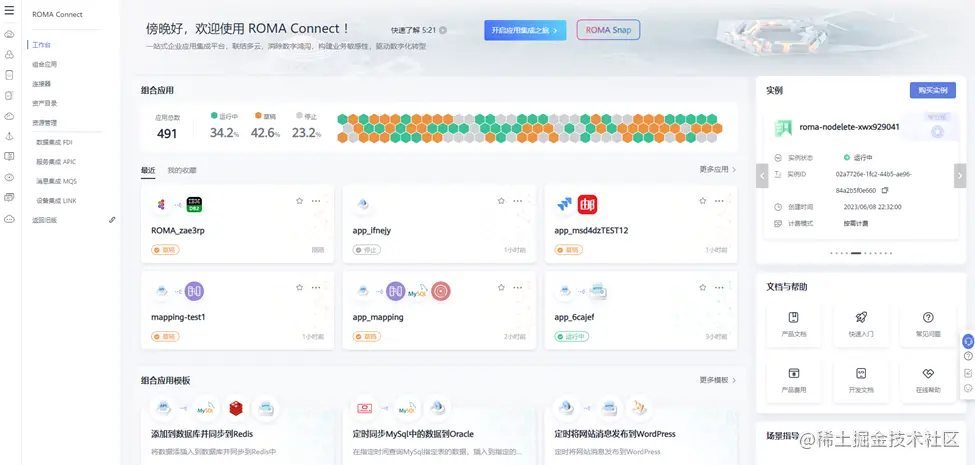The image size is (975, 465).
Task: Open more options on app_6cajef card
Action: [719, 287]
